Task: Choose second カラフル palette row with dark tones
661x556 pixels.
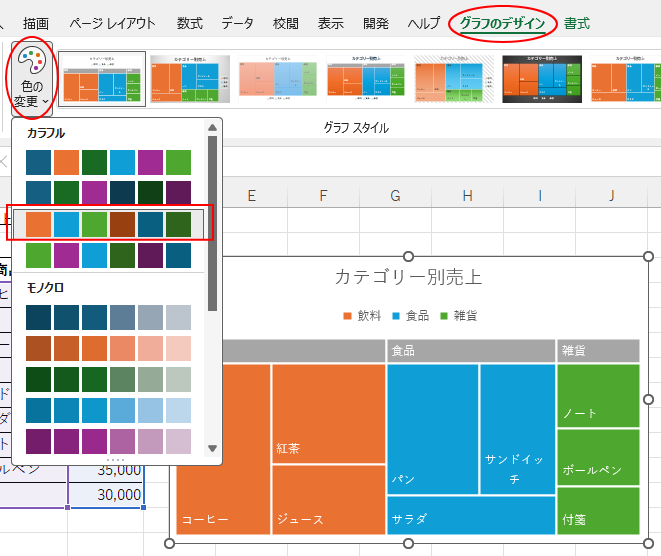Action: pos(108,193)
